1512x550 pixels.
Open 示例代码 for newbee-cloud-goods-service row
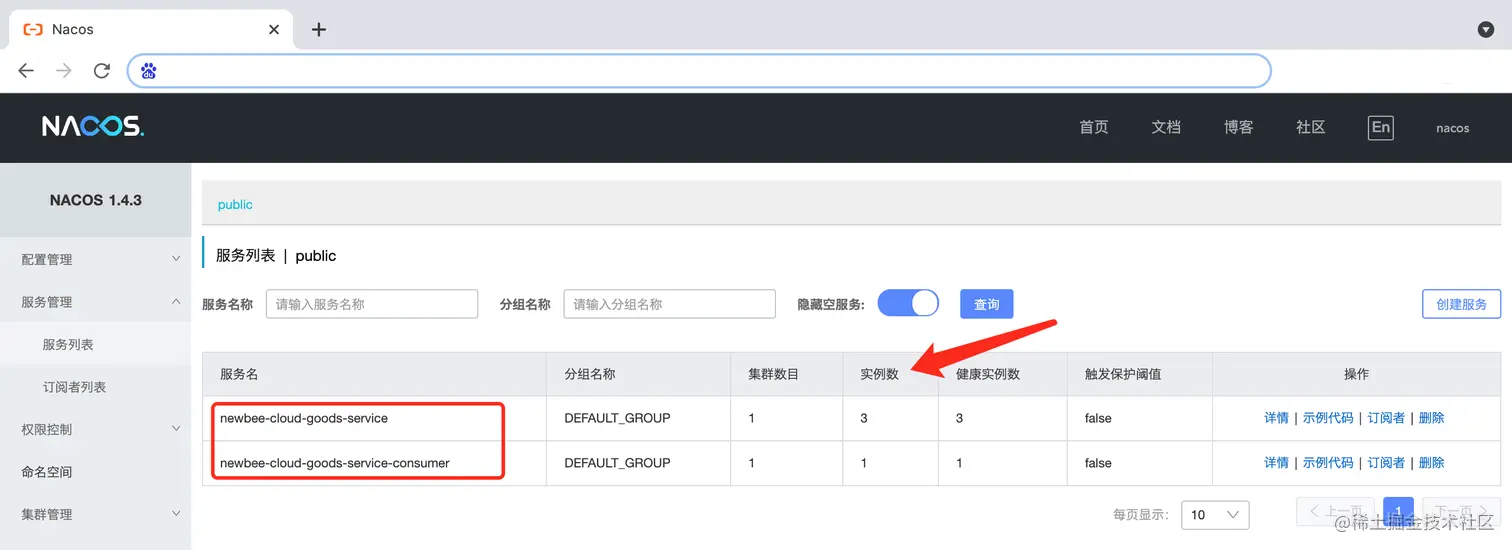(1328, 418)
